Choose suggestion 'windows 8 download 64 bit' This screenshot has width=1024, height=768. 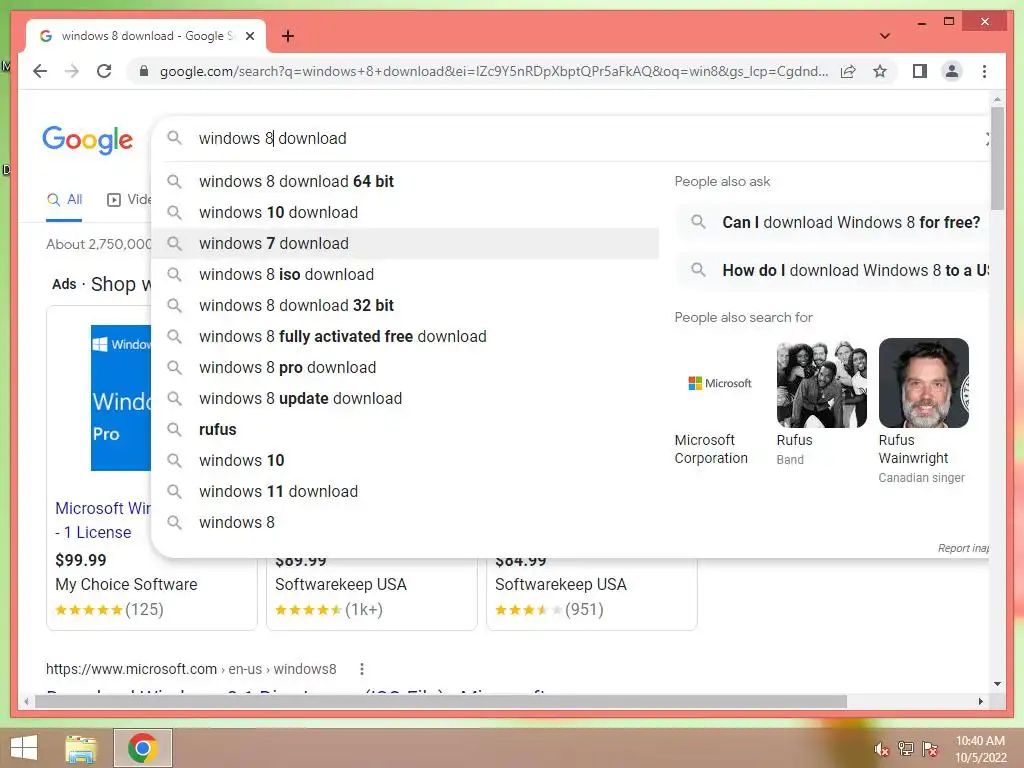pyautogui.click(x=405, y=182)
